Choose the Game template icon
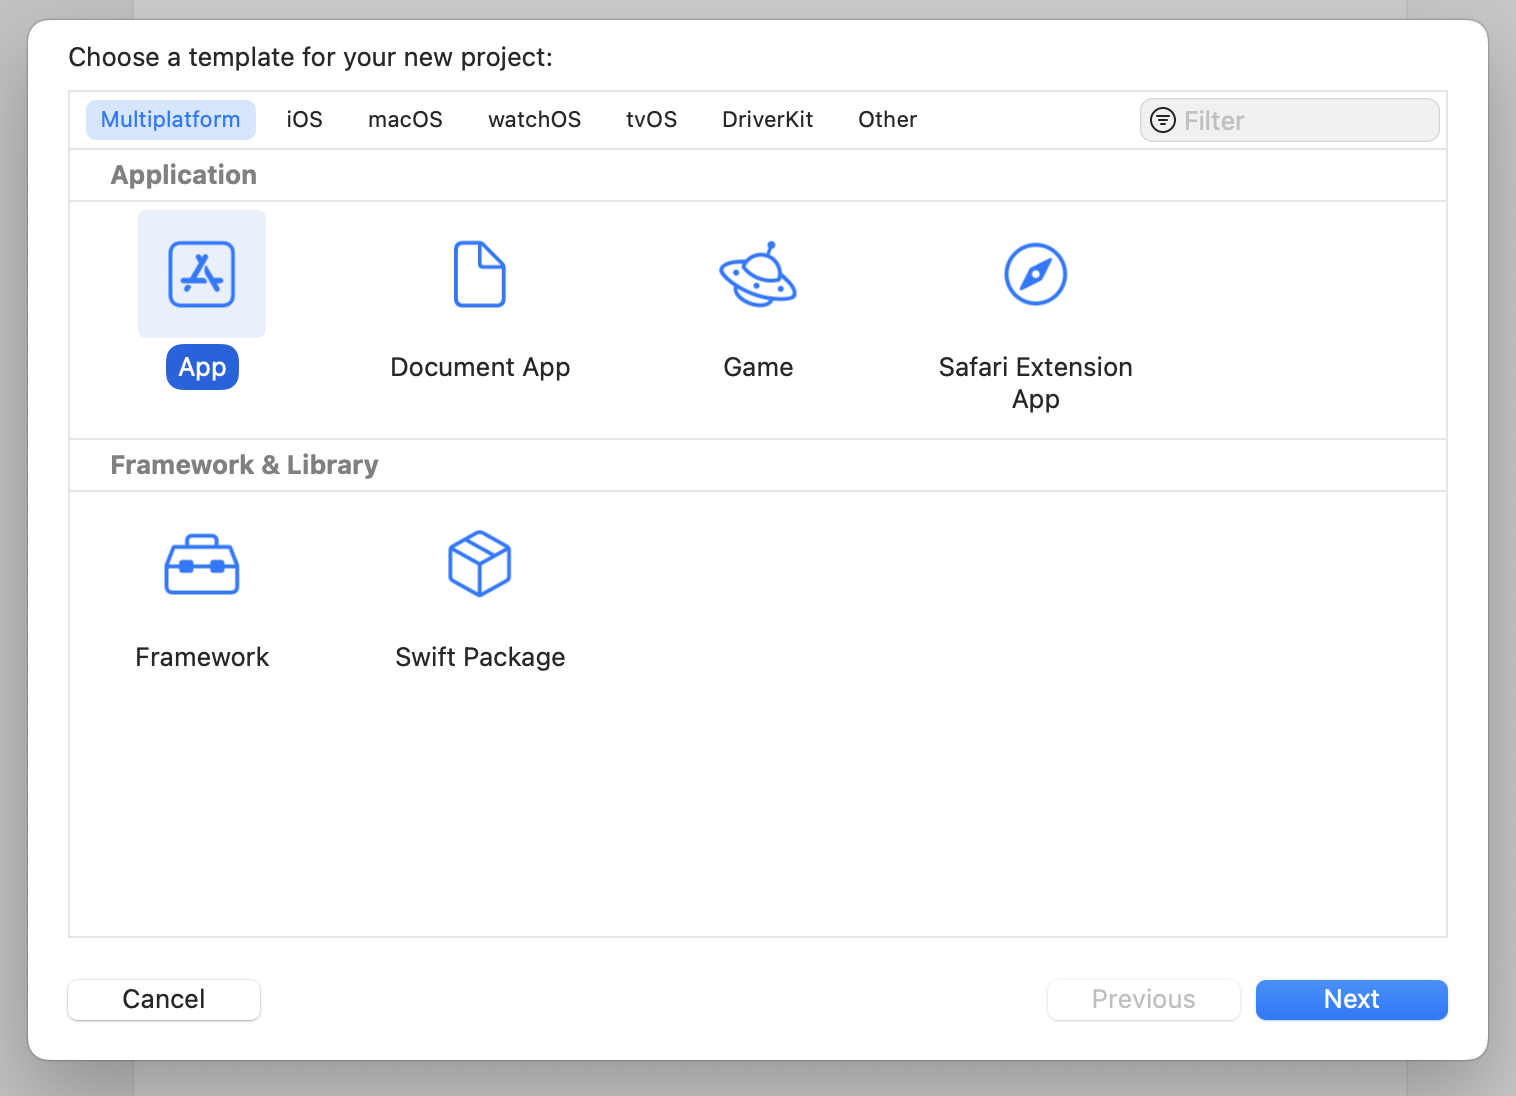This screenshot has width=1516, height=1096. pyautogui.click(x=758, y=274)
